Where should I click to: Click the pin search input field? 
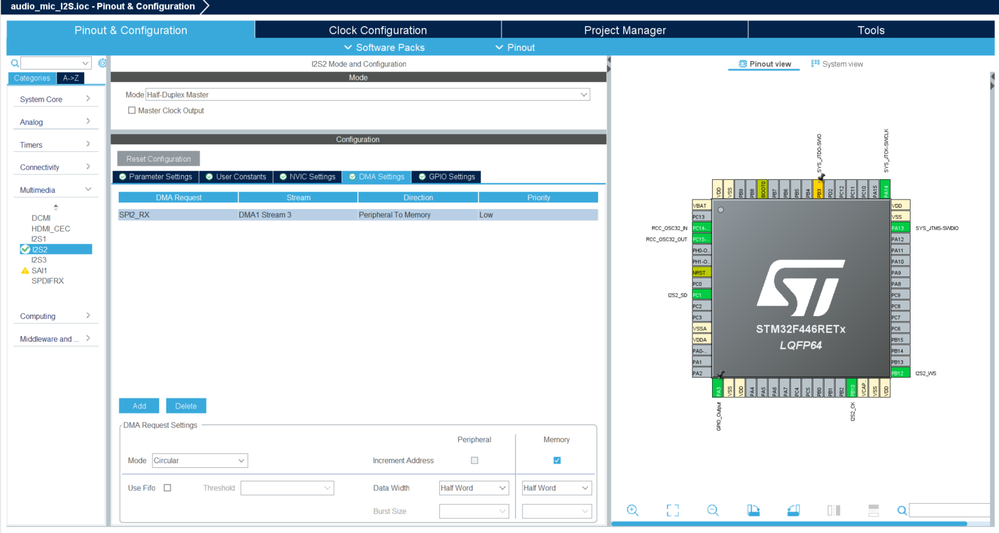click(949, 510)
